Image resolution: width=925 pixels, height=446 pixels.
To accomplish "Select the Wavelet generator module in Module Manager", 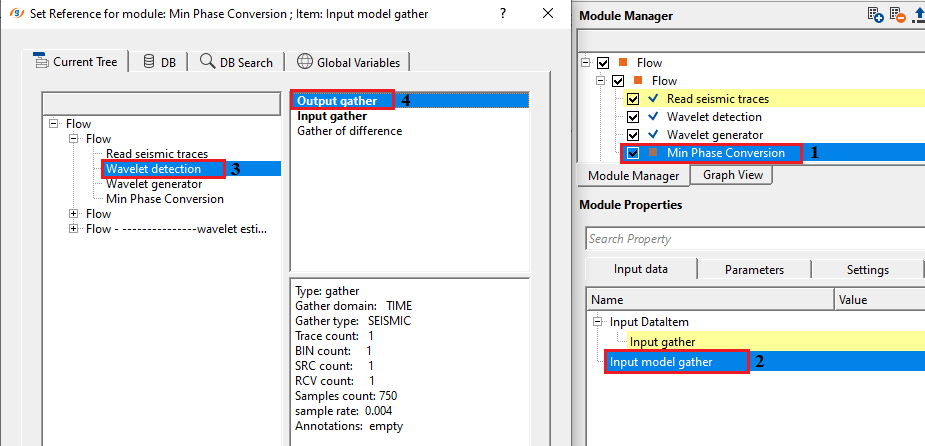I will (x=715, y=135).
